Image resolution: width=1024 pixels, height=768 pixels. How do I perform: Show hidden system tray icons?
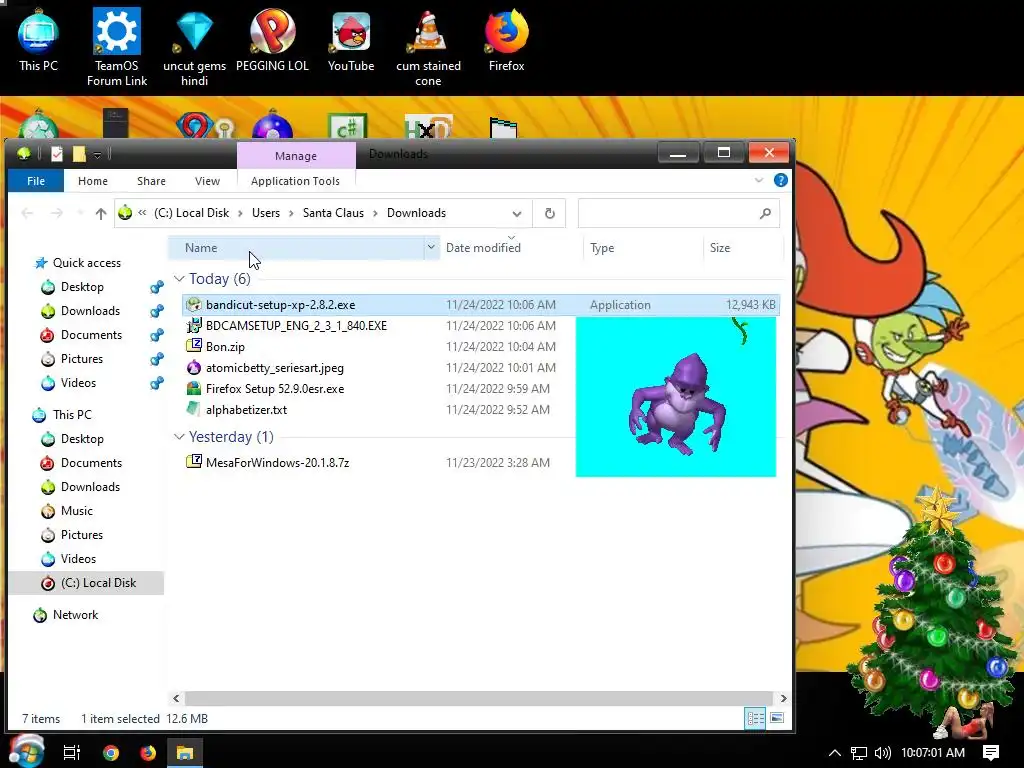coord(835,753)
